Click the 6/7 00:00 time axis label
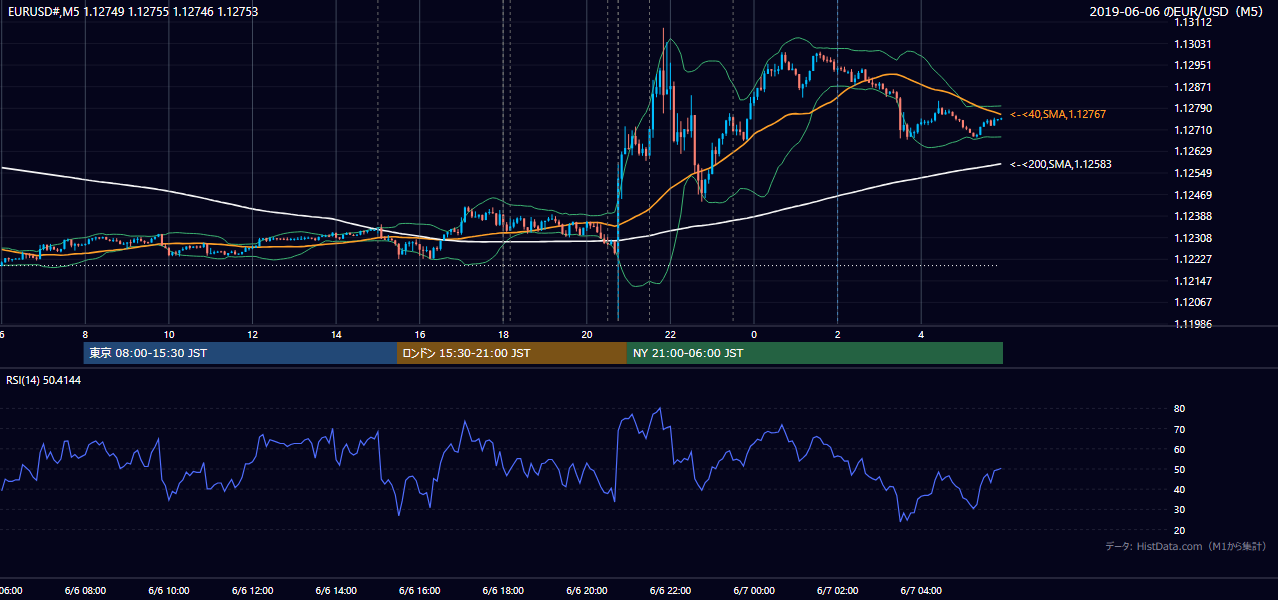 (x=754, y=591)
